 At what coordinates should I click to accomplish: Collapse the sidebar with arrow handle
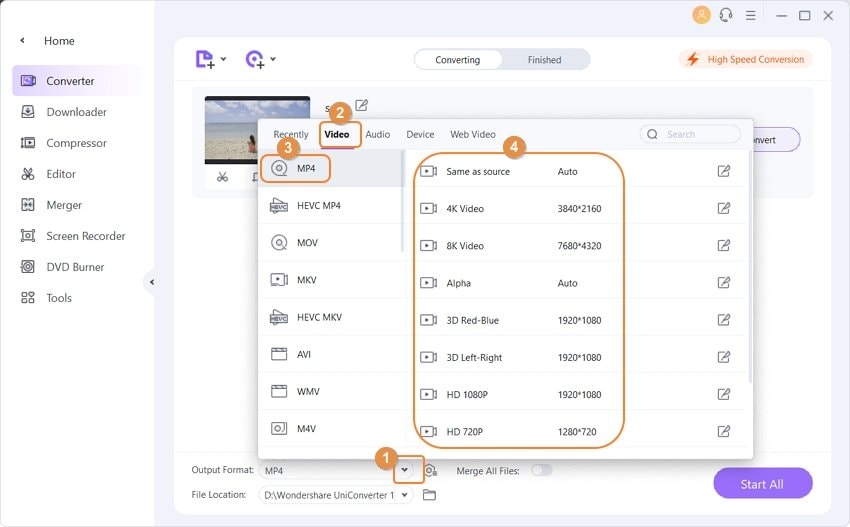151,282
